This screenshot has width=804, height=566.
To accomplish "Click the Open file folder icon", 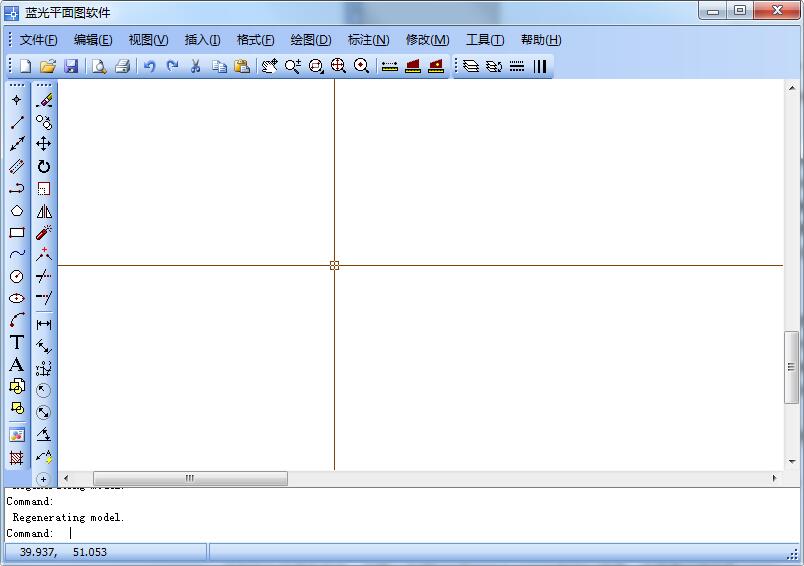I will (48, 66).
